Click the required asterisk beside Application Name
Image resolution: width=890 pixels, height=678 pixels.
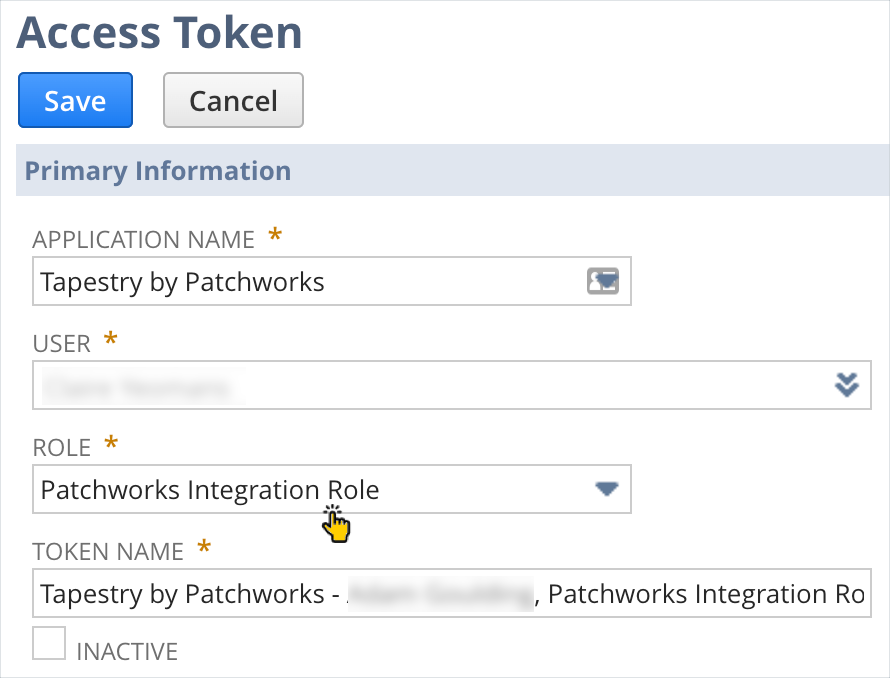click(275, 238)
